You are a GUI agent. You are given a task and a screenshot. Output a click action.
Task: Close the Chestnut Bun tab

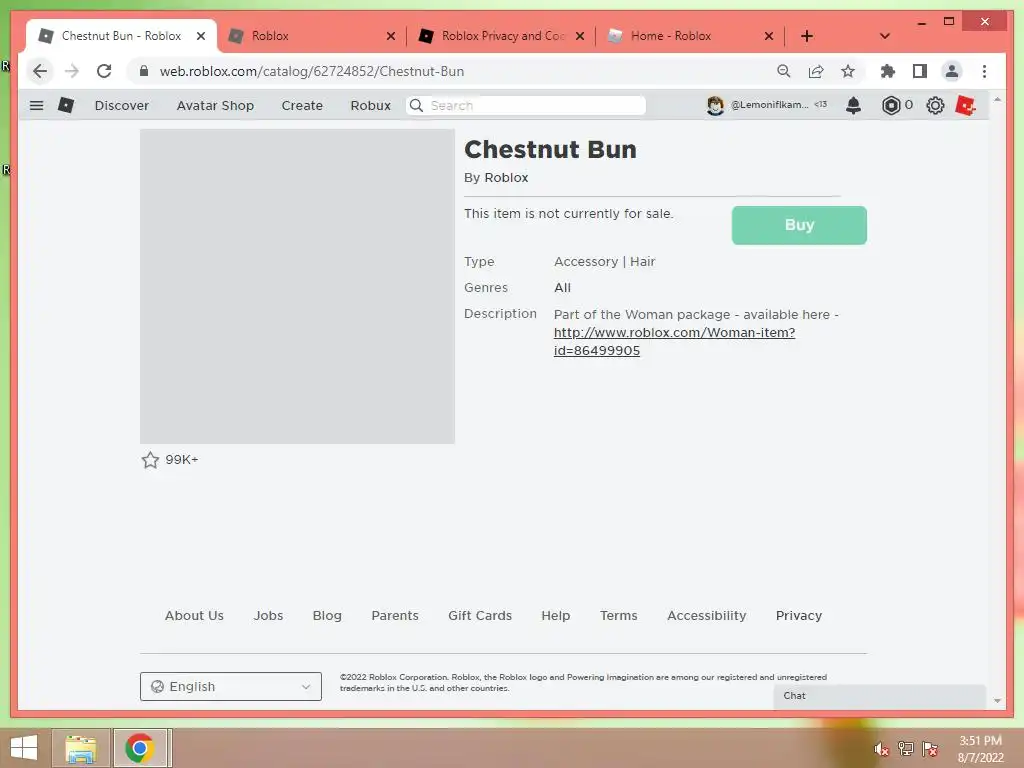coord(201,36)
